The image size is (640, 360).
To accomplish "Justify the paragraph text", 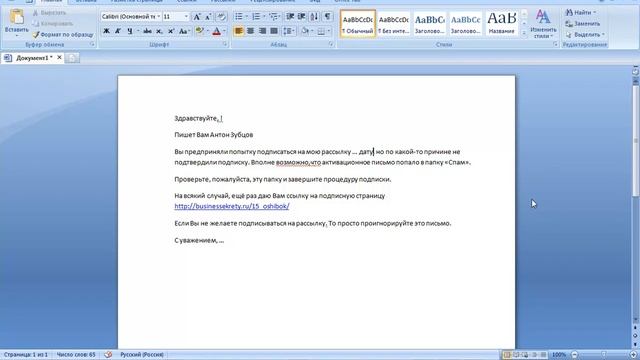I will pyautogui.click(x=274, y=31).
